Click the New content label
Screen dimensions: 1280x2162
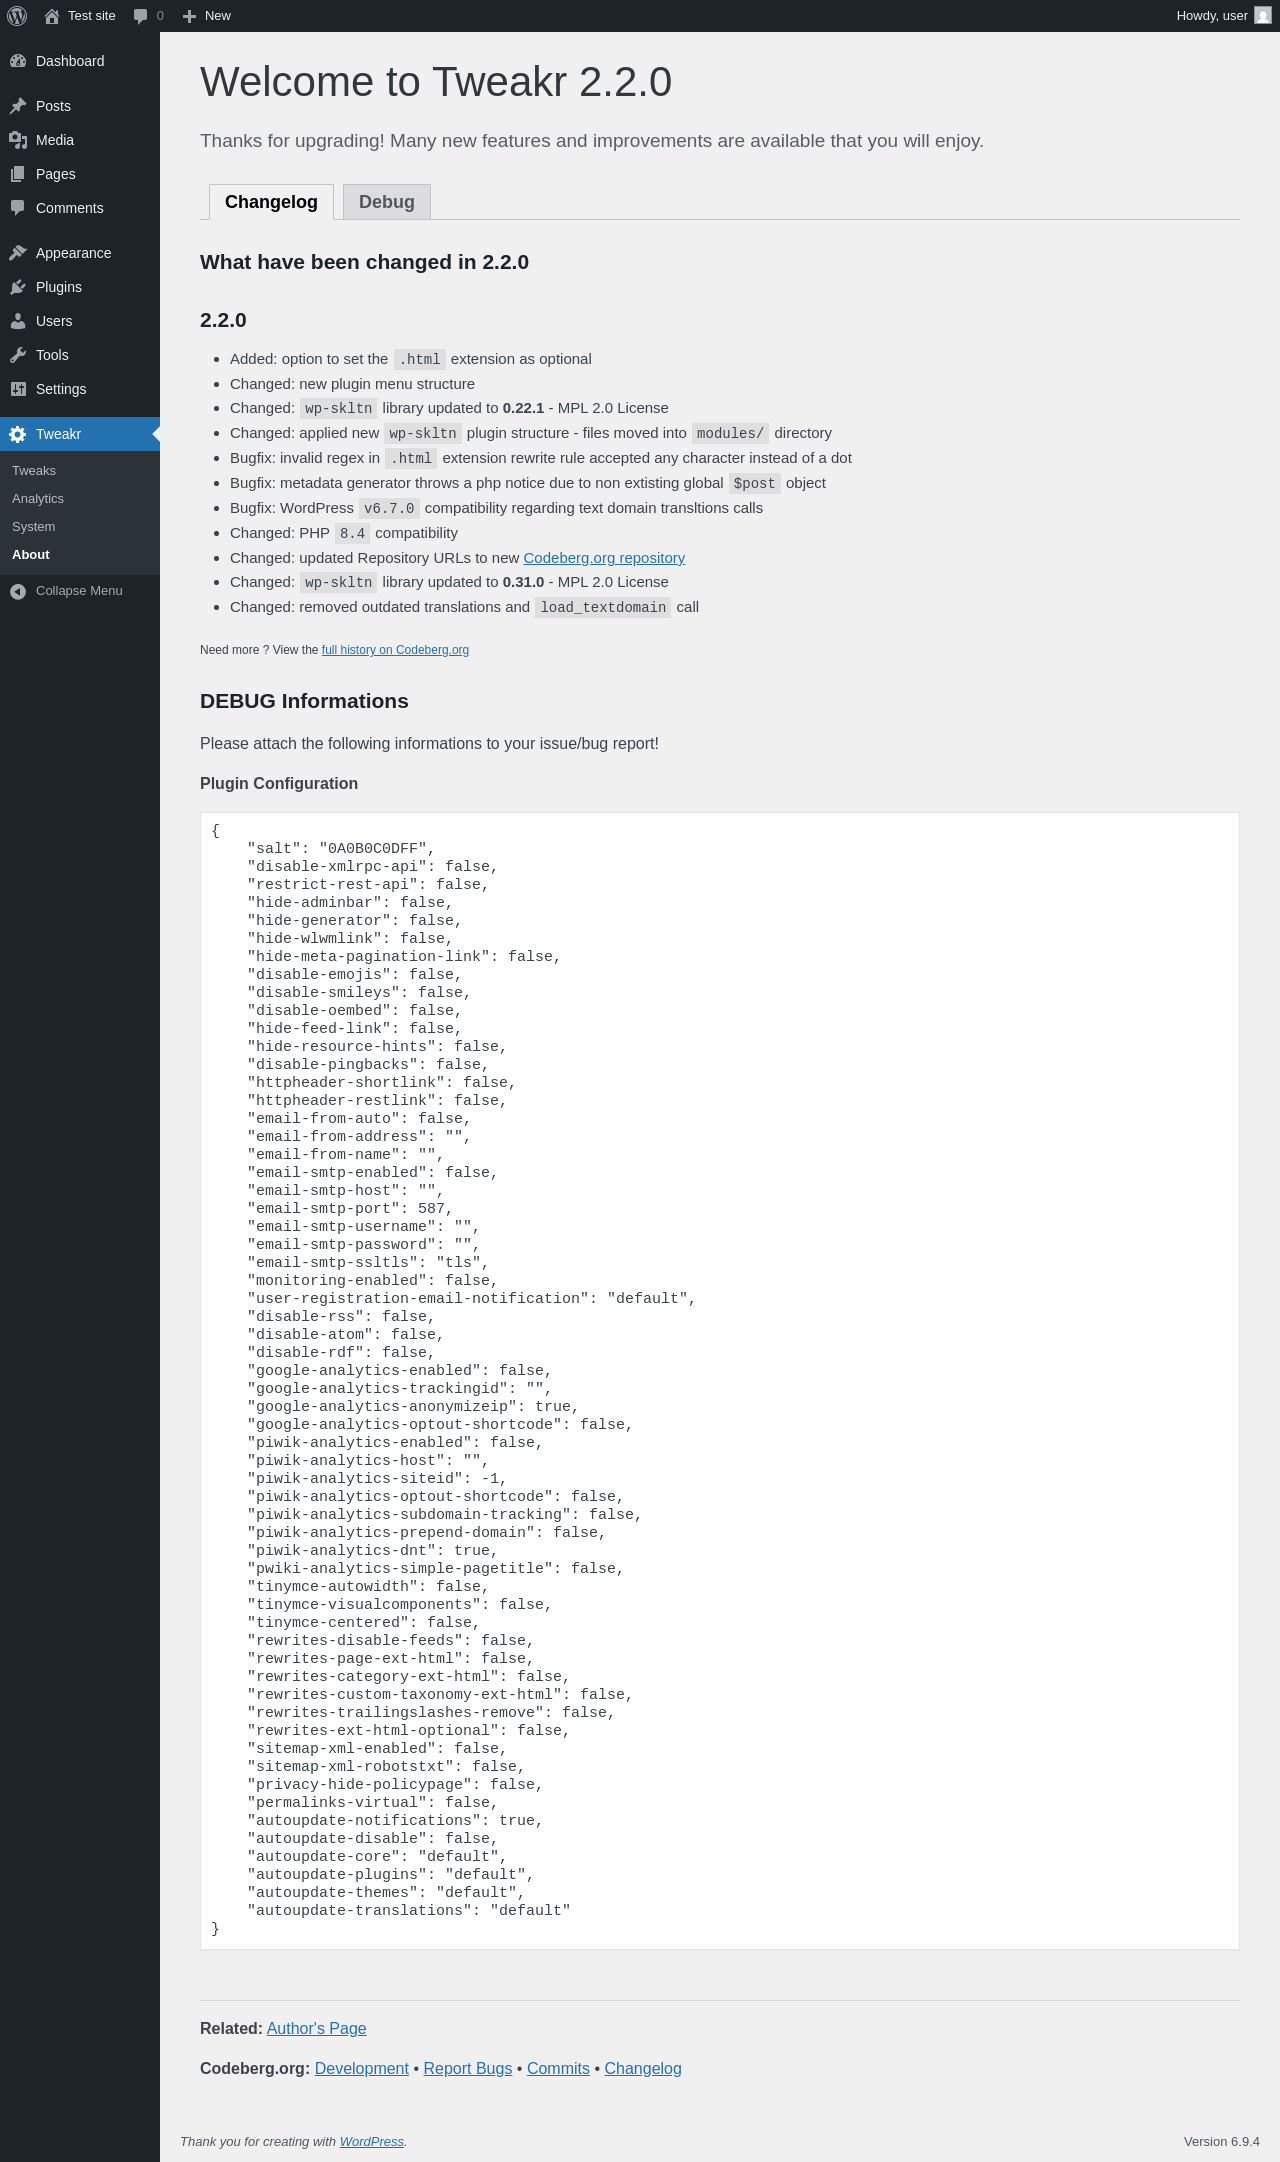point(218,16)
